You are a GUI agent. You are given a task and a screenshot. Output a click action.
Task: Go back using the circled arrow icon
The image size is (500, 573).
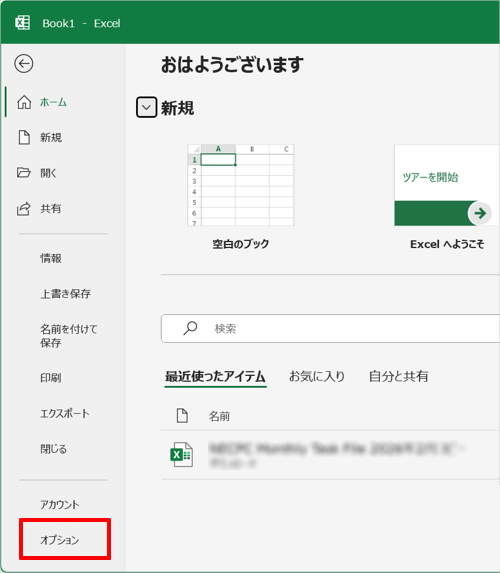point(24,64)
